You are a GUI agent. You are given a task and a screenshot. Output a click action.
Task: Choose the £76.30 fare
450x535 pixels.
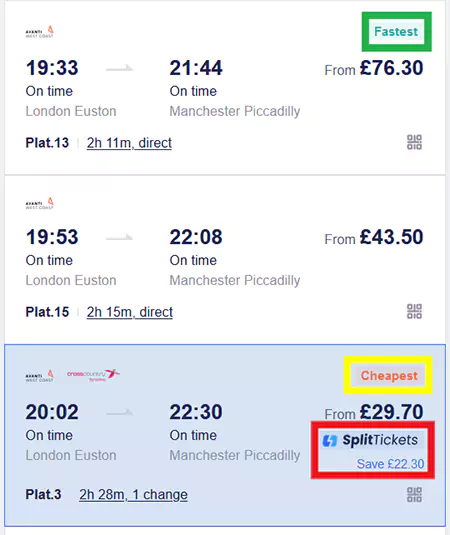391,68
